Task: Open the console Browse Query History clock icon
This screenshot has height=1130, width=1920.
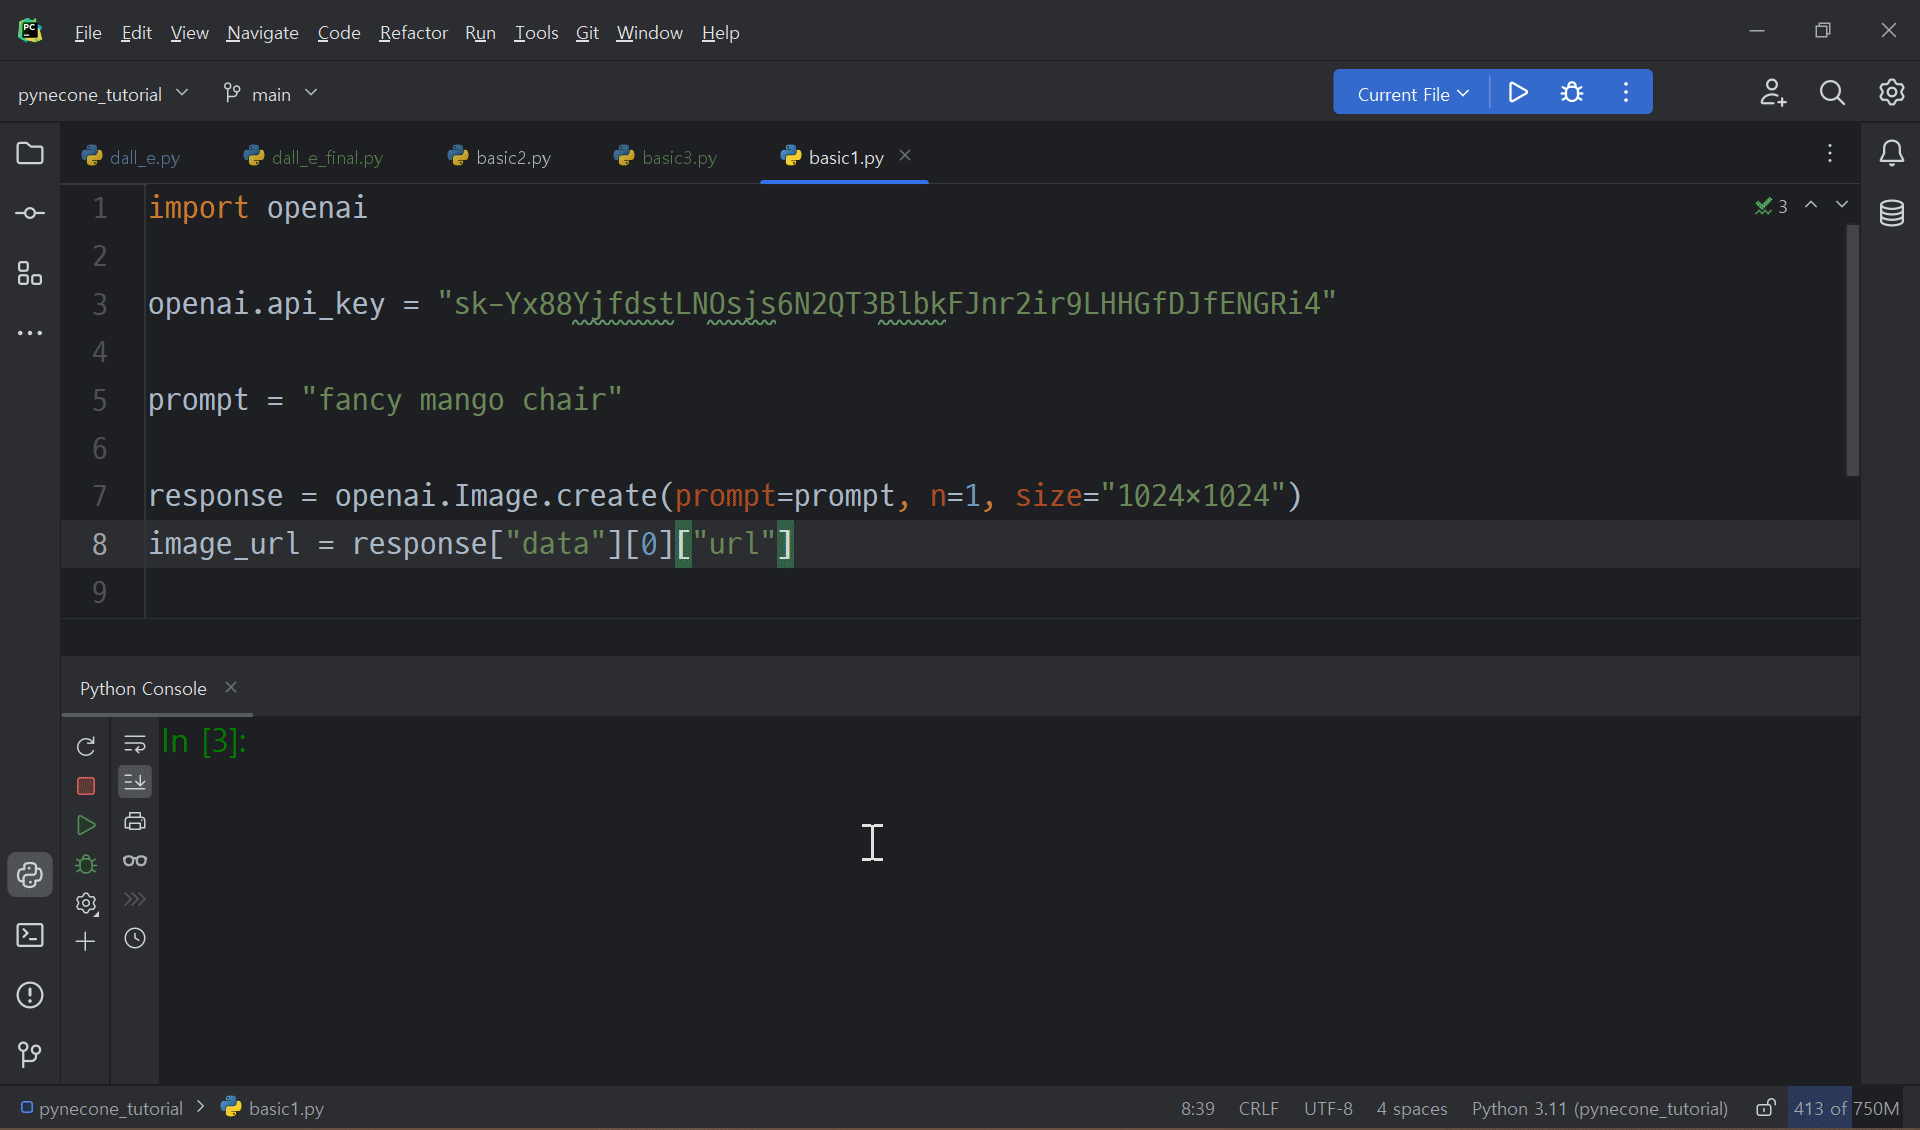Action: pyautogui.click(x=135, y=939)
